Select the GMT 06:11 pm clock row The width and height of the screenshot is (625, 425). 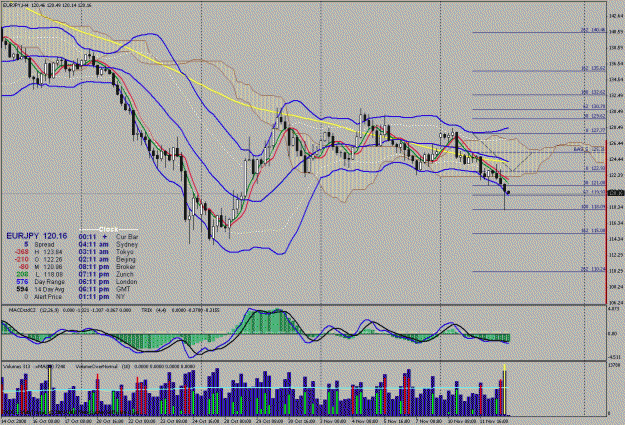point(105,289)
